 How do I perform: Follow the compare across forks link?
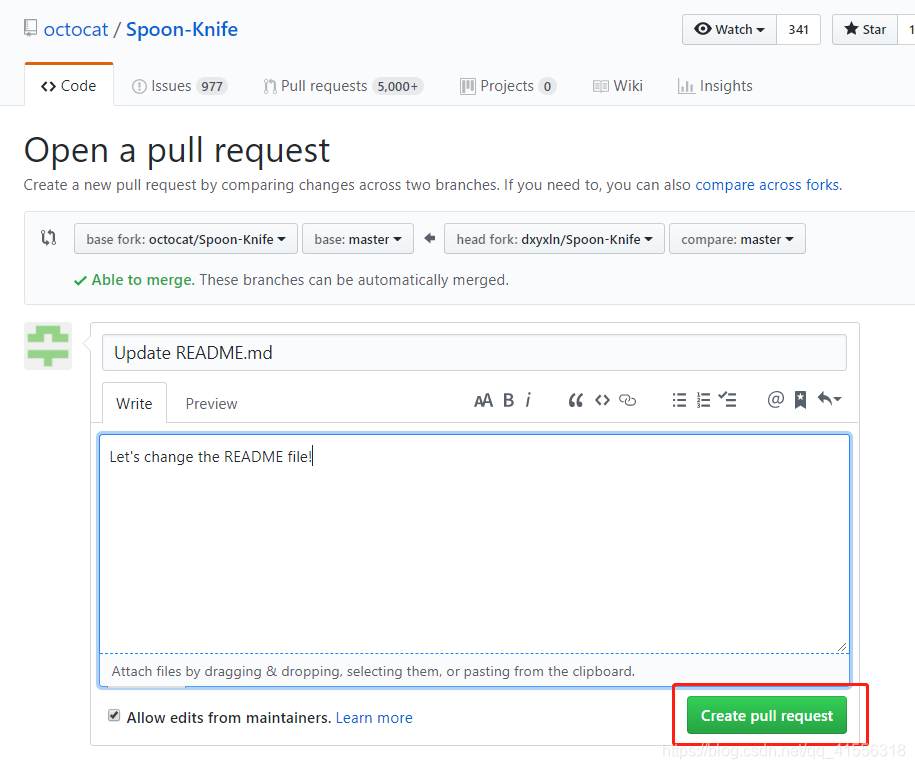[767, 185]
